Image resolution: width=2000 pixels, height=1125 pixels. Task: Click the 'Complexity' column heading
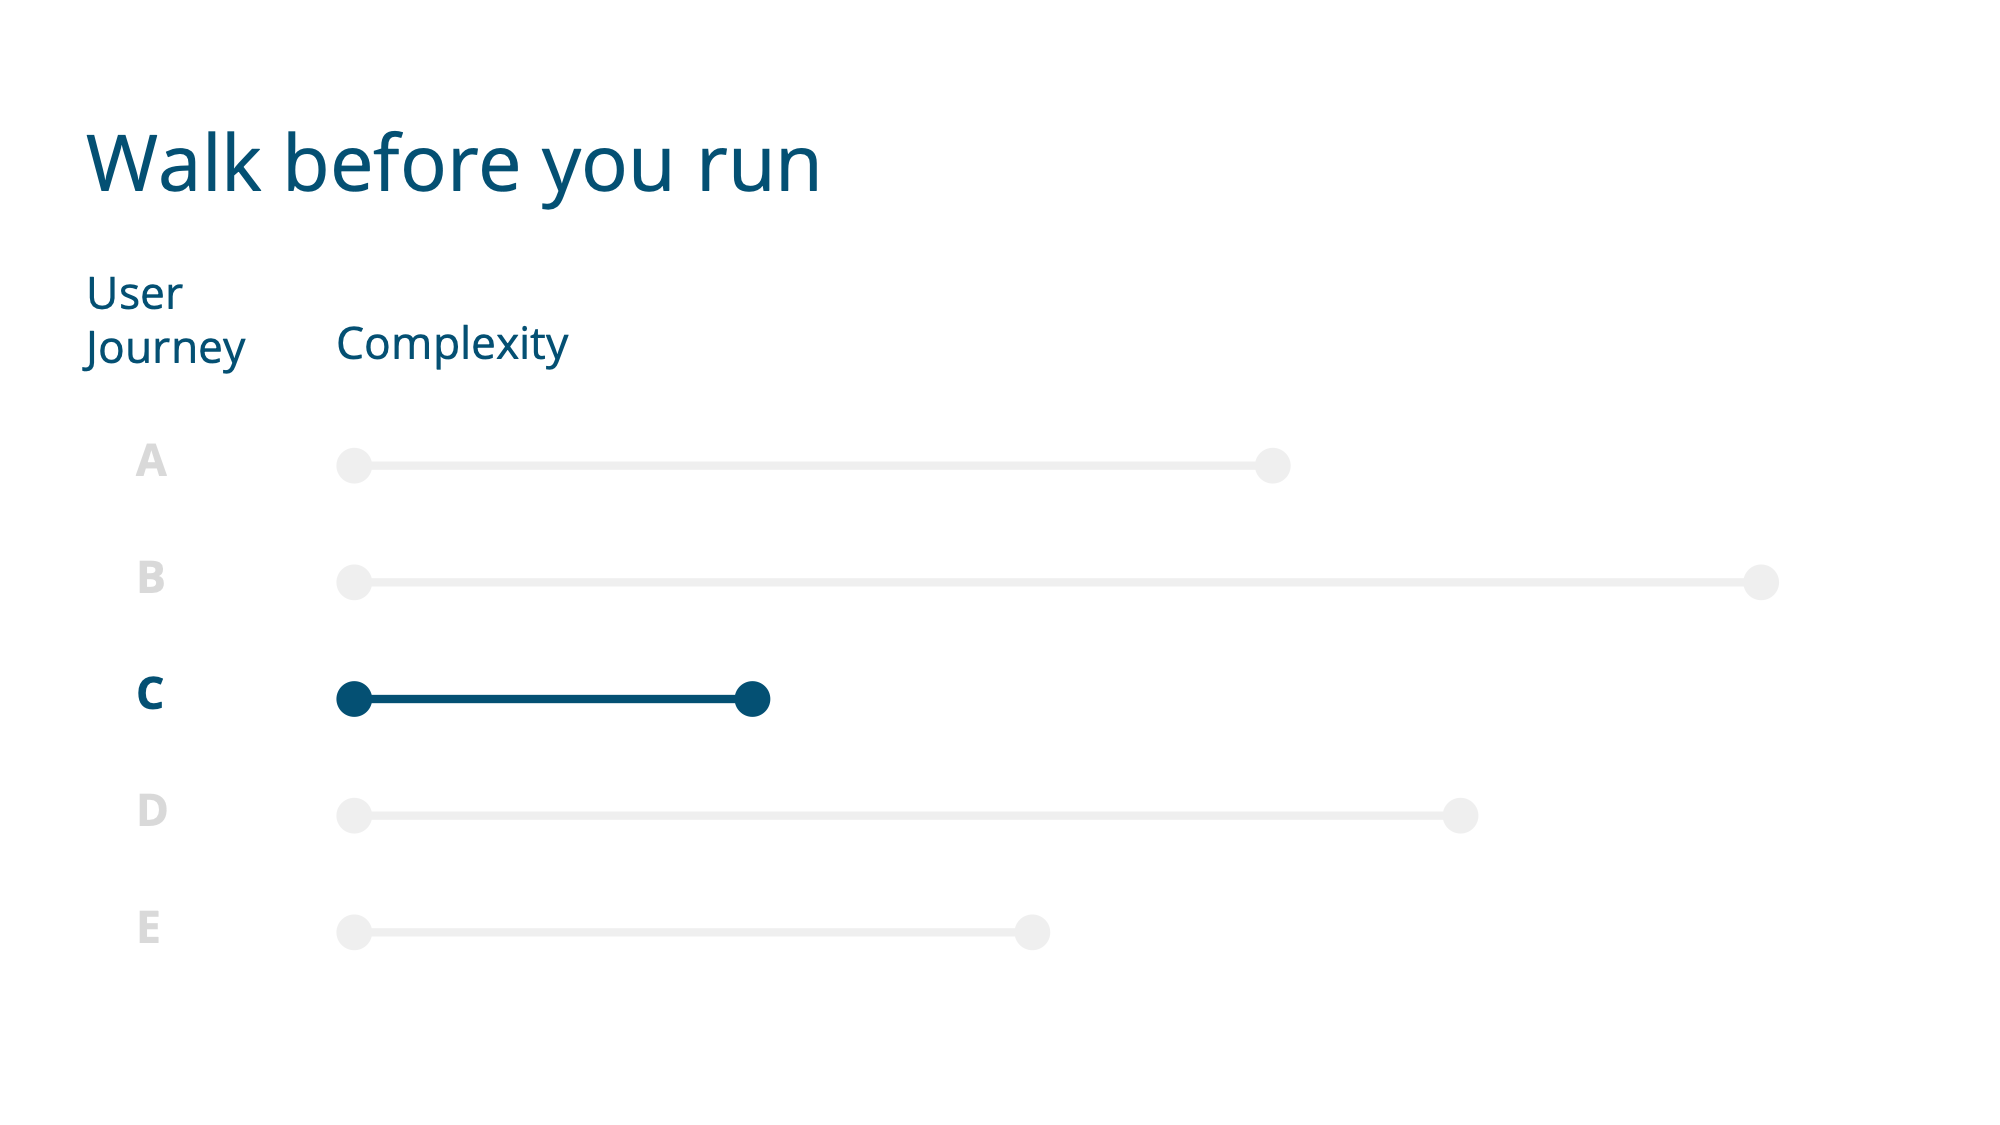coord(452,345)
